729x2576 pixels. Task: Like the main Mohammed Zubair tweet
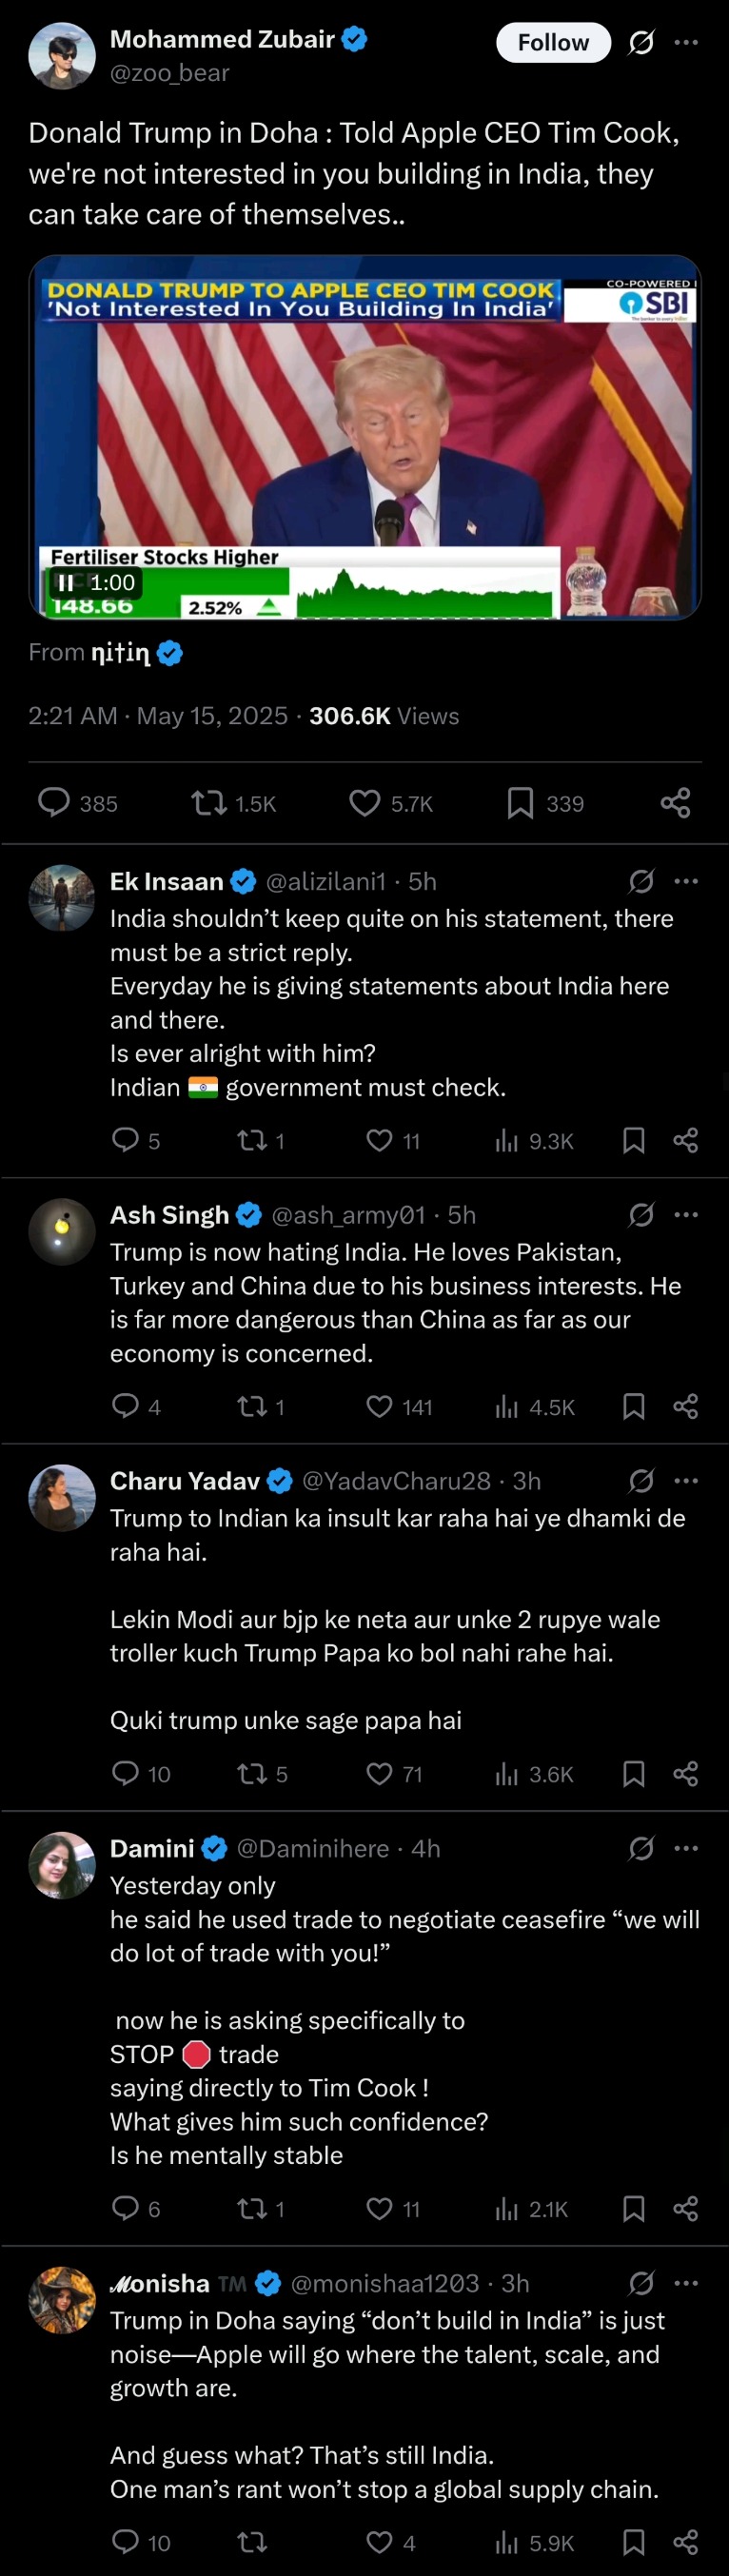tap(390, 803)
